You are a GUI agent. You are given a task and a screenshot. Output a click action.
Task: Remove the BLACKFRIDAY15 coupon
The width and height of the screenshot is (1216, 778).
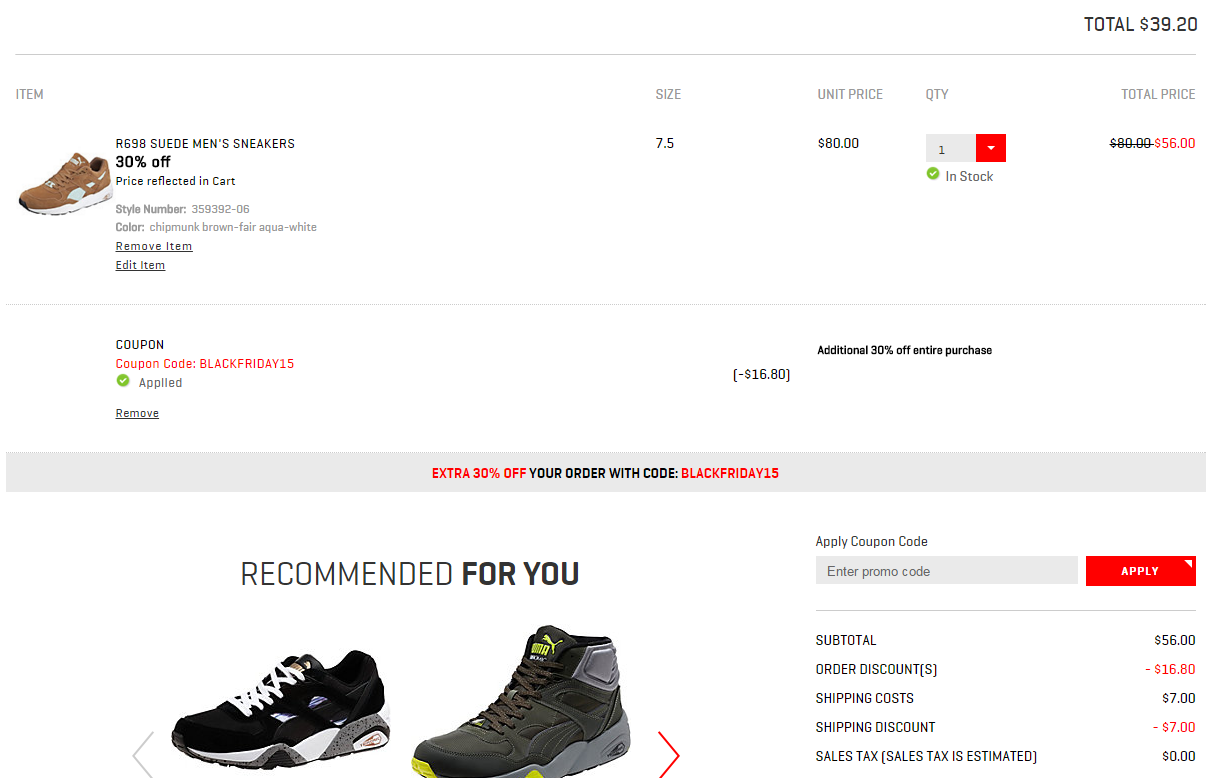(x=137, y=413)
